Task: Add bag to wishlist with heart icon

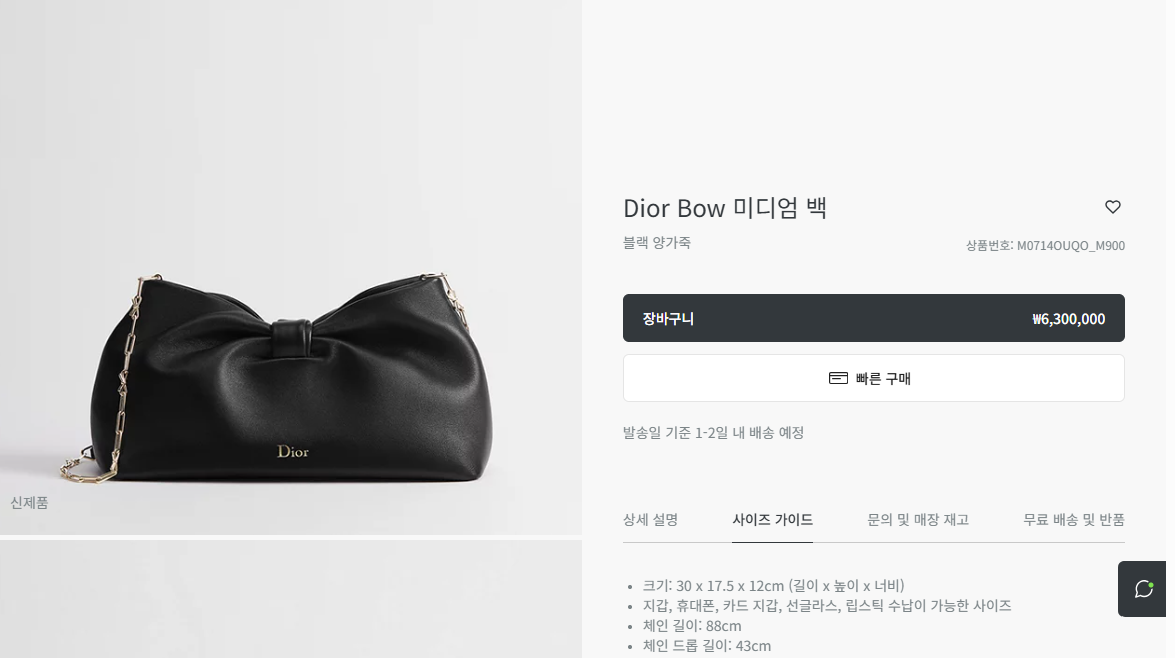Action: click(1112, 207)
